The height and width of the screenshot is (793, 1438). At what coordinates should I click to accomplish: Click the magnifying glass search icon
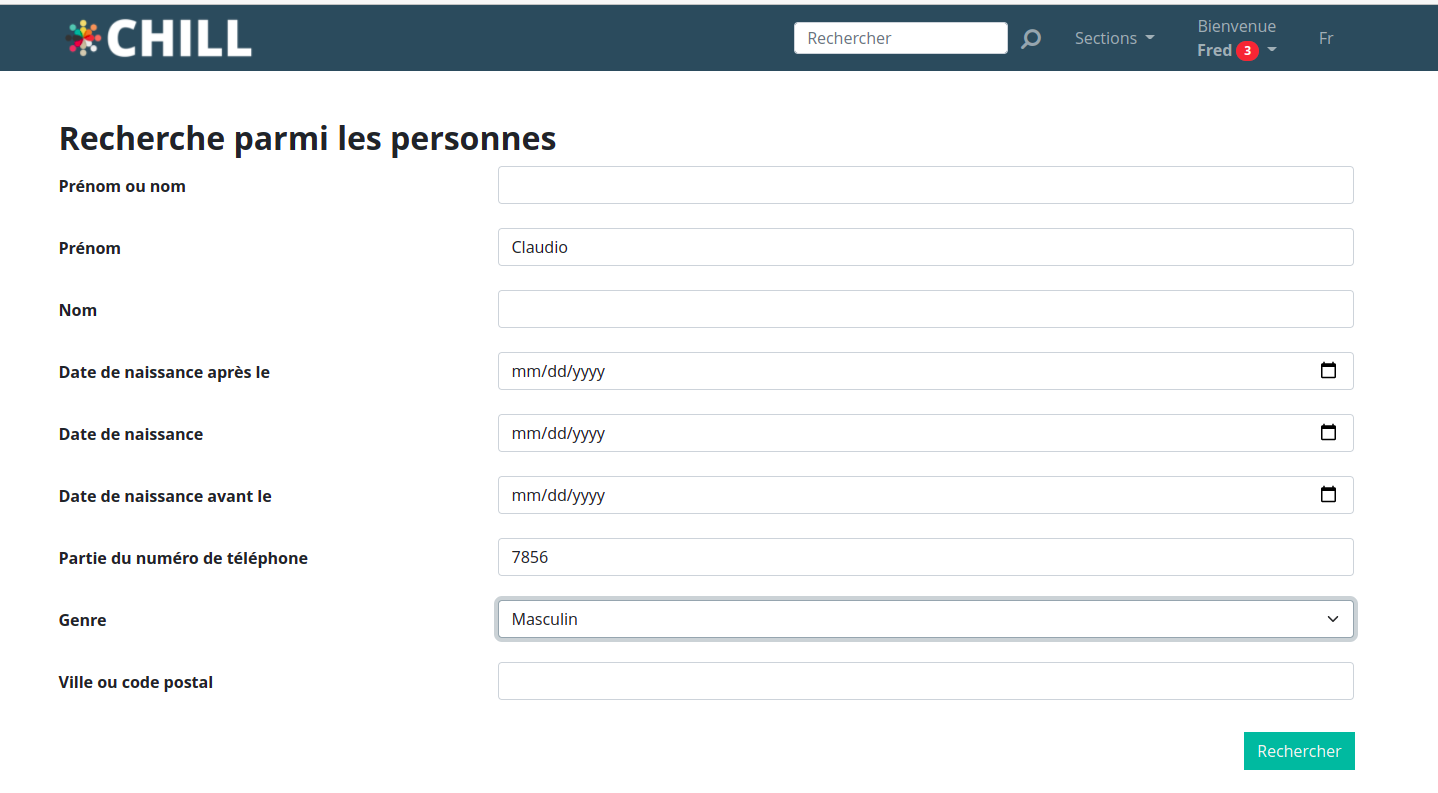(1031, 39)
